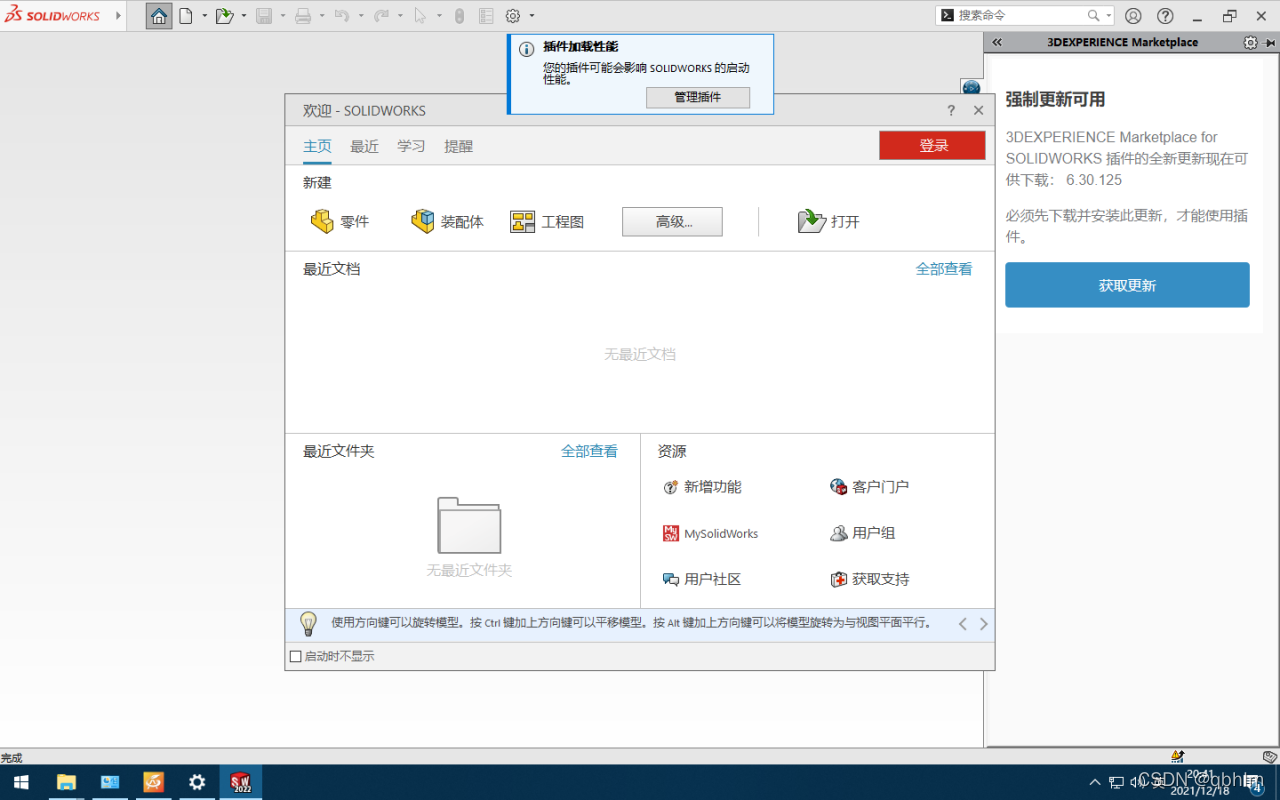This screenshot has height=800, width=1280.
Task: Click the Undo arrow icon
Action: click(x=341, y=16)
